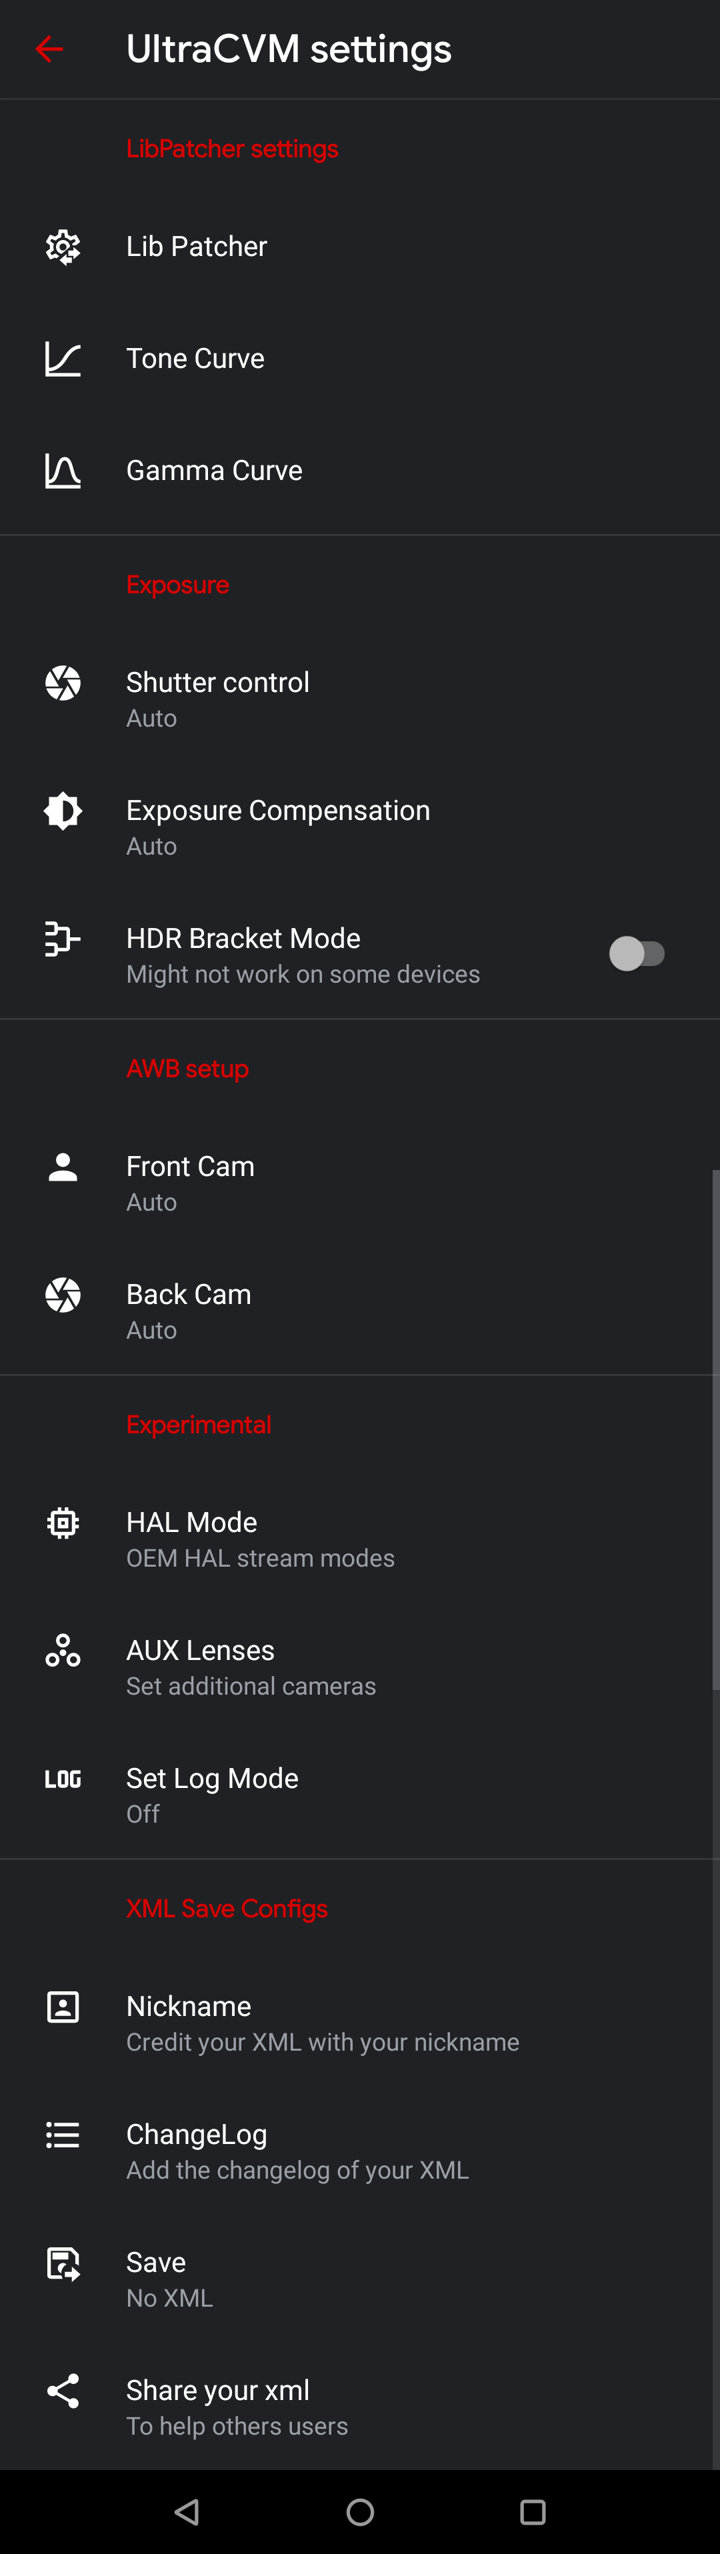Tap Save to export your XML
This screenshot has height=2554, width=720.
click(300, 2278)
